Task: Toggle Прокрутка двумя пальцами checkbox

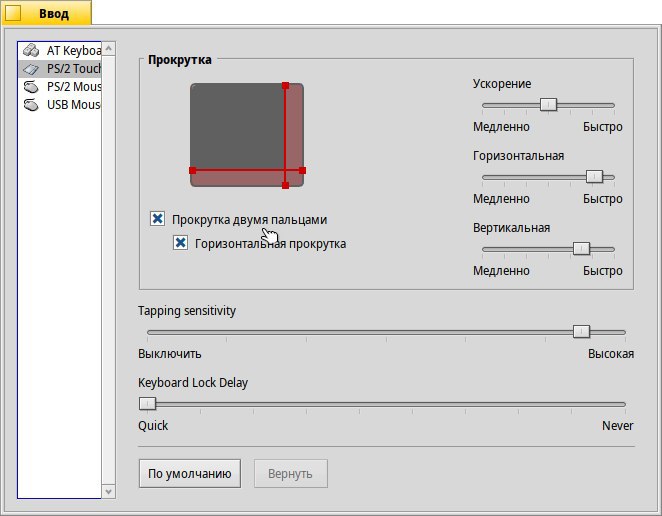Action: click(x=157, y=219)
